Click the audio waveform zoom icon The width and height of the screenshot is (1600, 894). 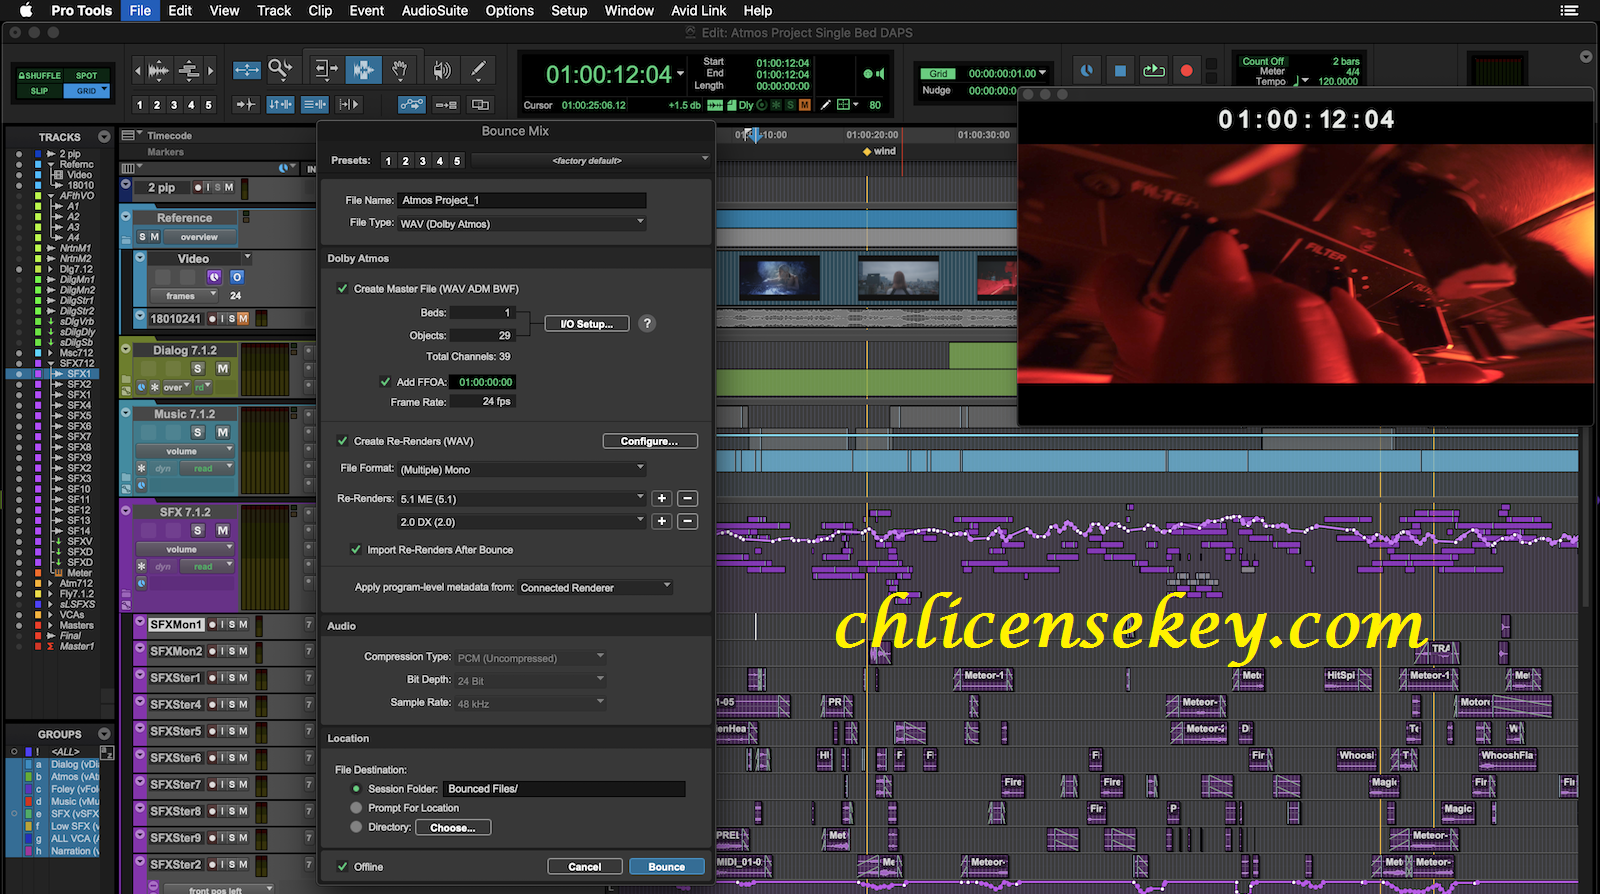159,70
